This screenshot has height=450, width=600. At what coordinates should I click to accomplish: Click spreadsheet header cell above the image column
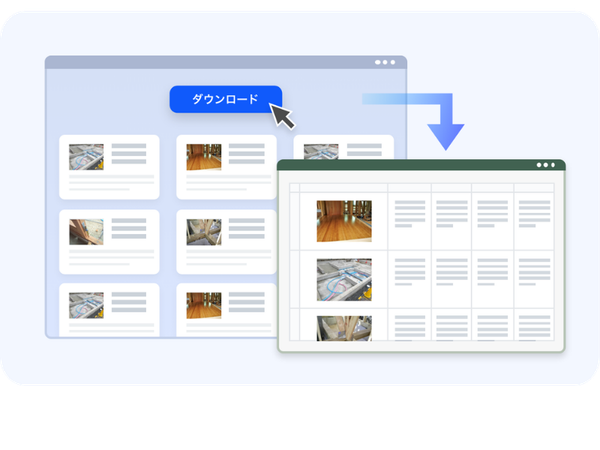tap(344, 187)
